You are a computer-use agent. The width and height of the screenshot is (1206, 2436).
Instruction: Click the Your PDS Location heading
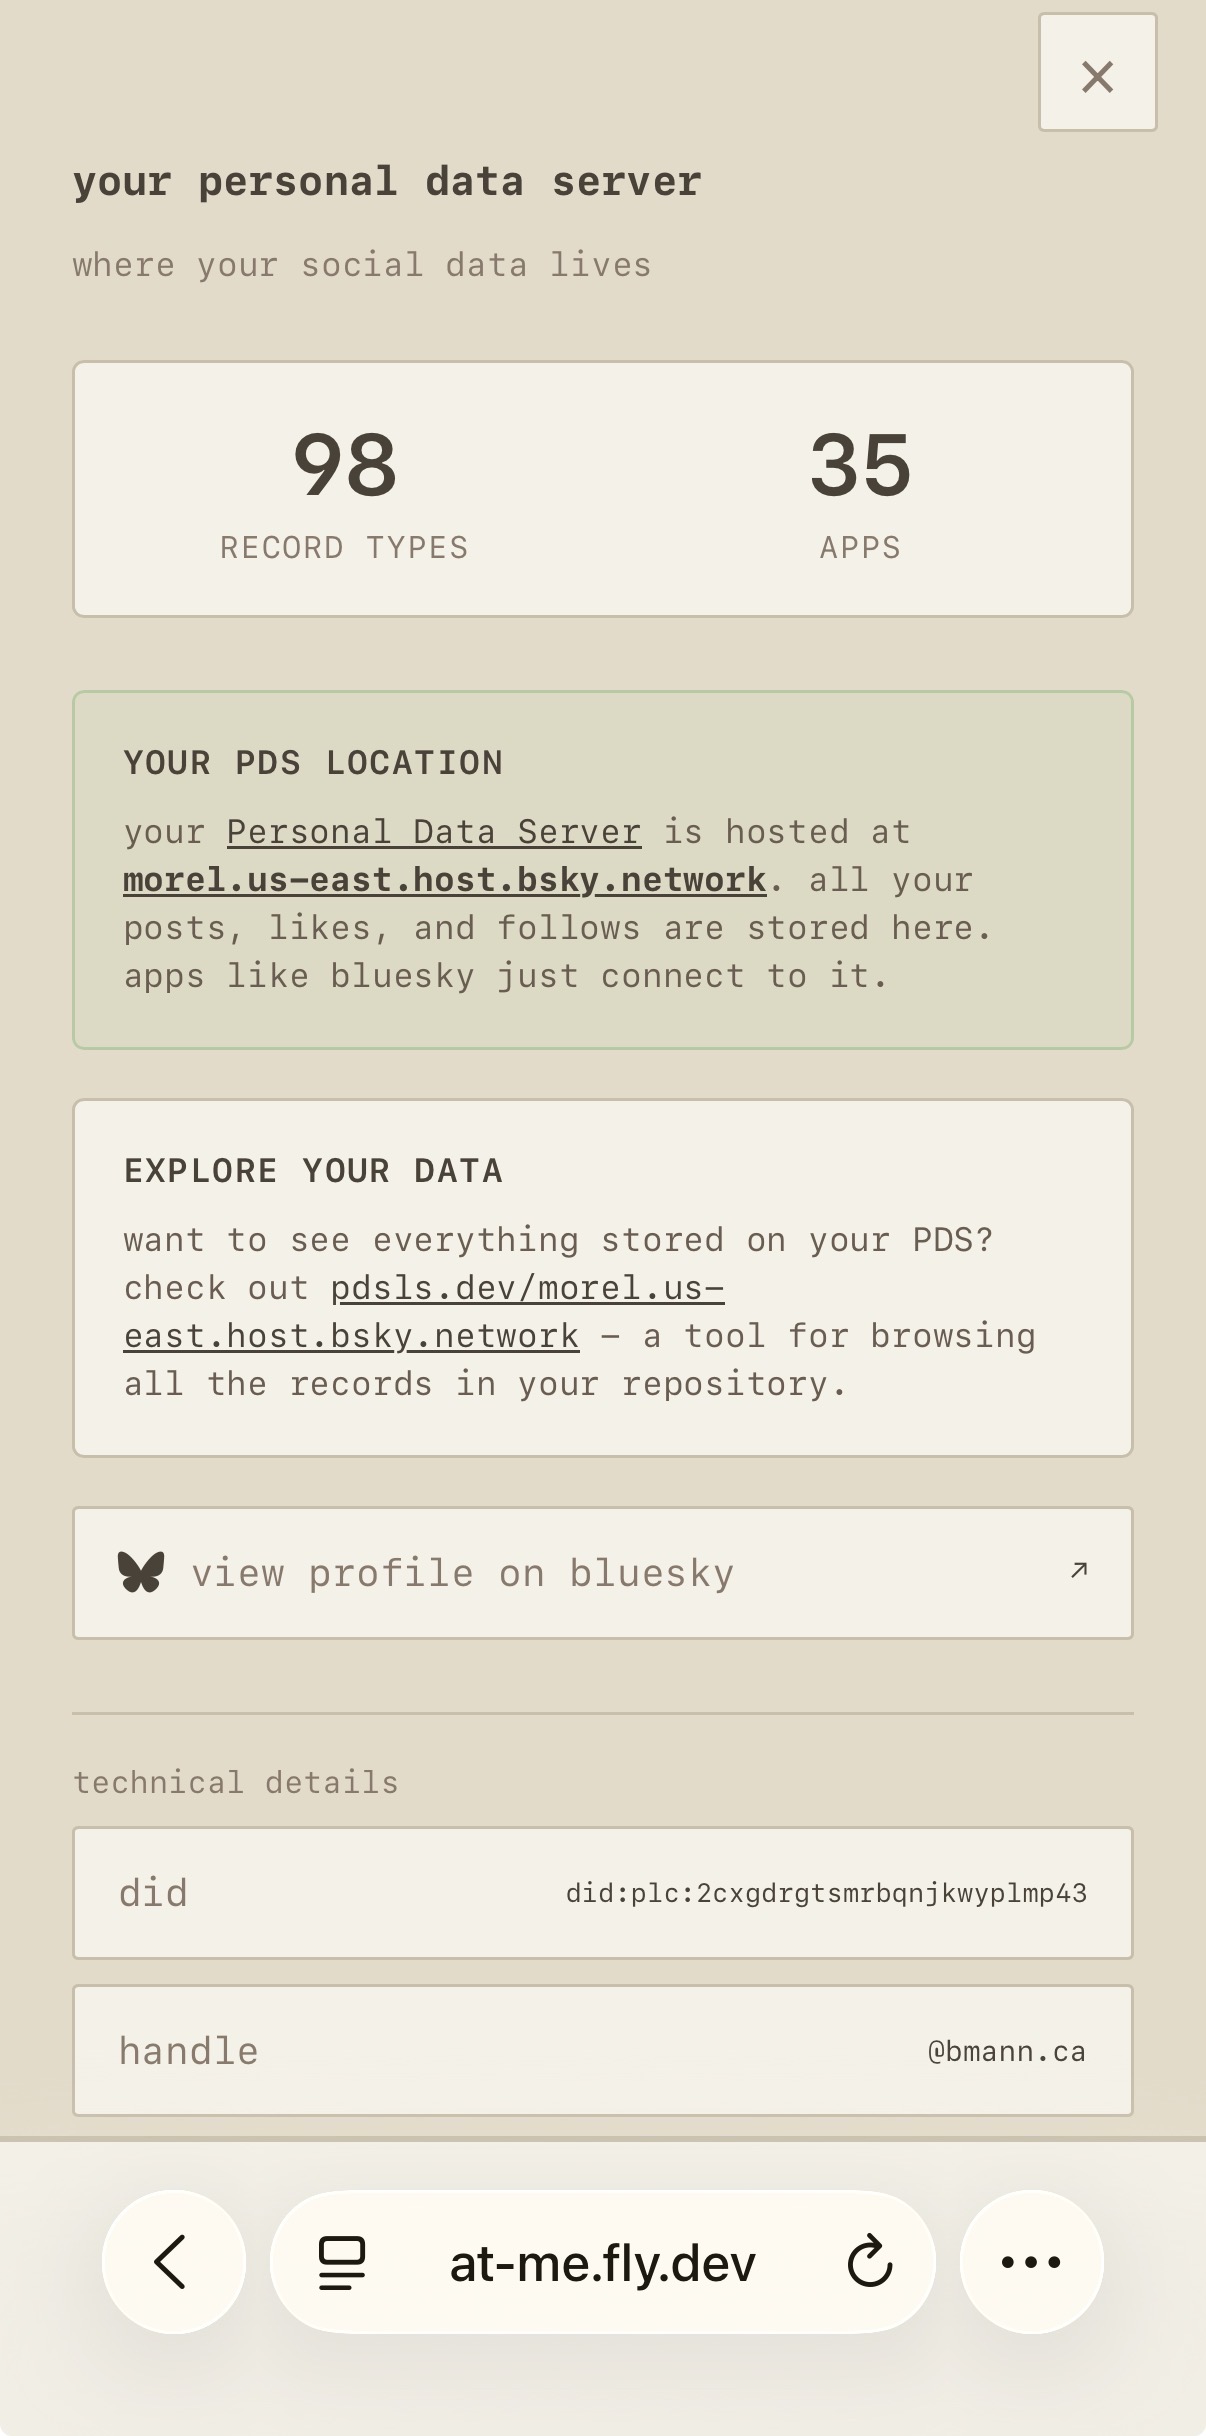pyautogui.click(x=313, y=763)
